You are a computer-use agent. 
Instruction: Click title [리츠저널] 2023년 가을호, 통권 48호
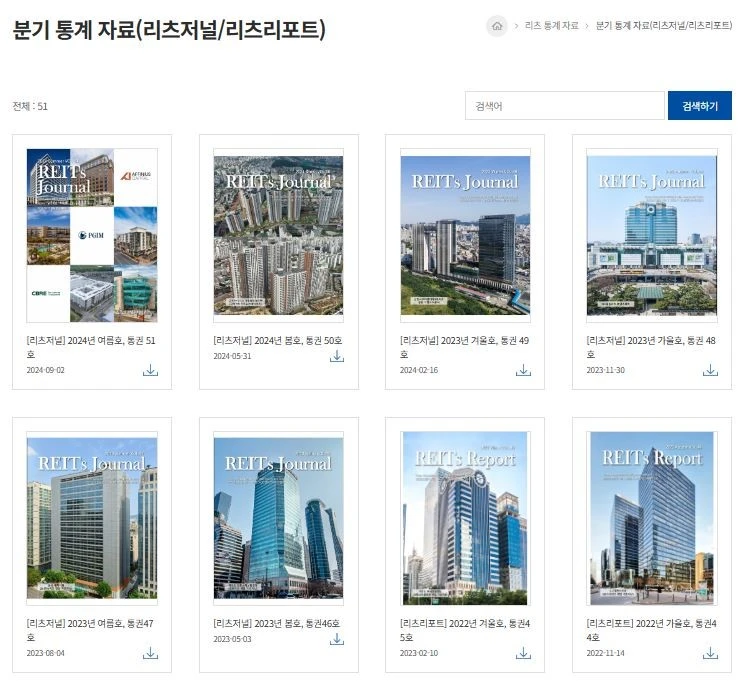pos(651,347)
